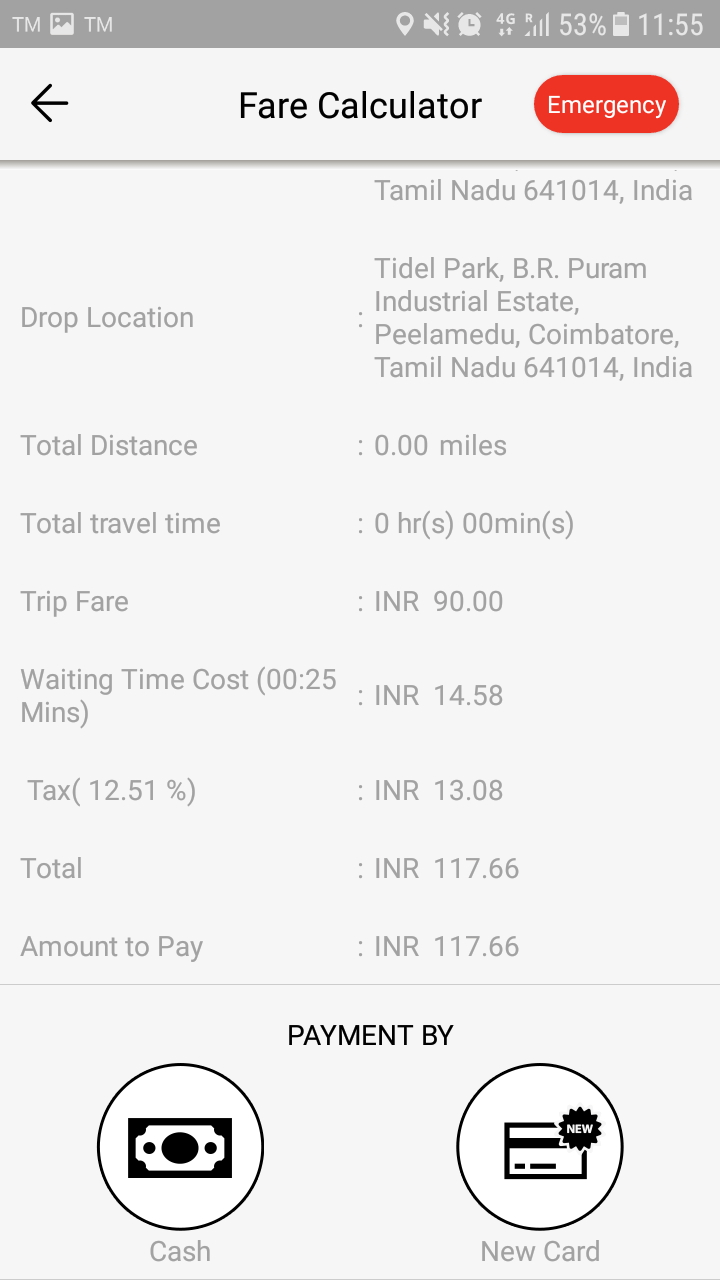Tap the Waiting Time Cost row
Viewport: 720px width, 1280px height.
click(360, 696)
